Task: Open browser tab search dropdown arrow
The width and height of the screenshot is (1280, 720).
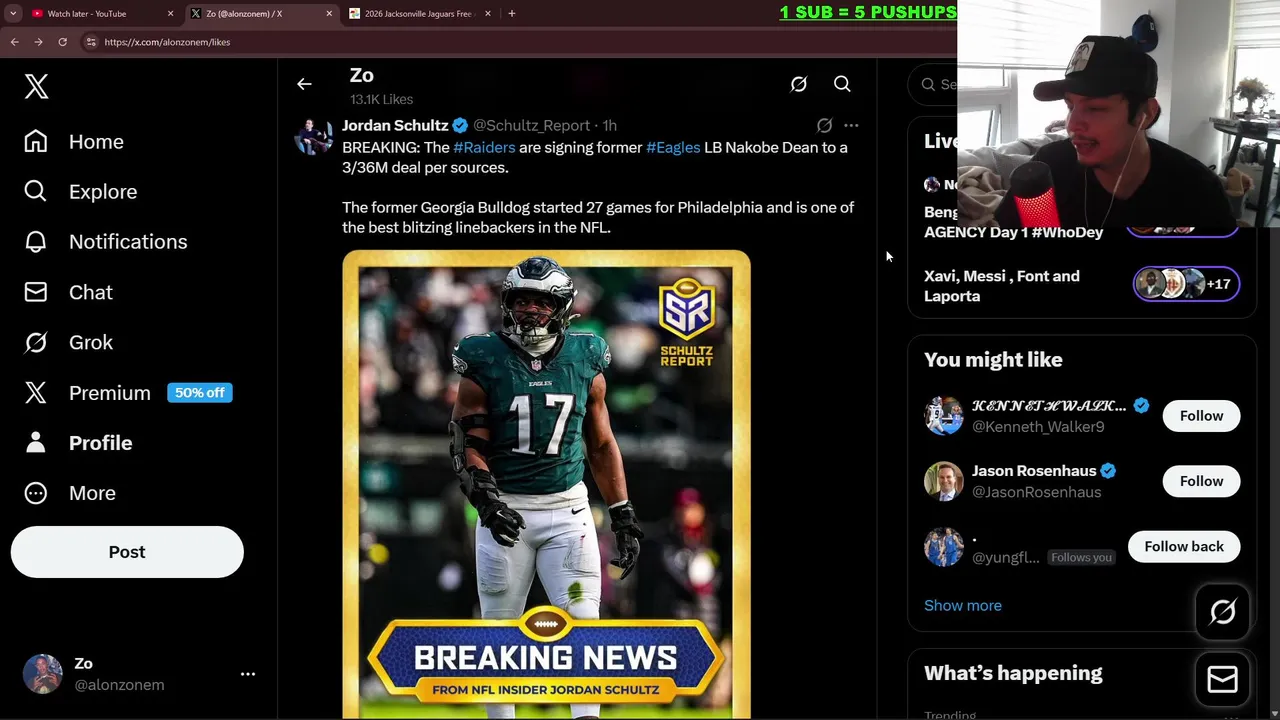Action: pyautogui.click(x=13, y=14)
